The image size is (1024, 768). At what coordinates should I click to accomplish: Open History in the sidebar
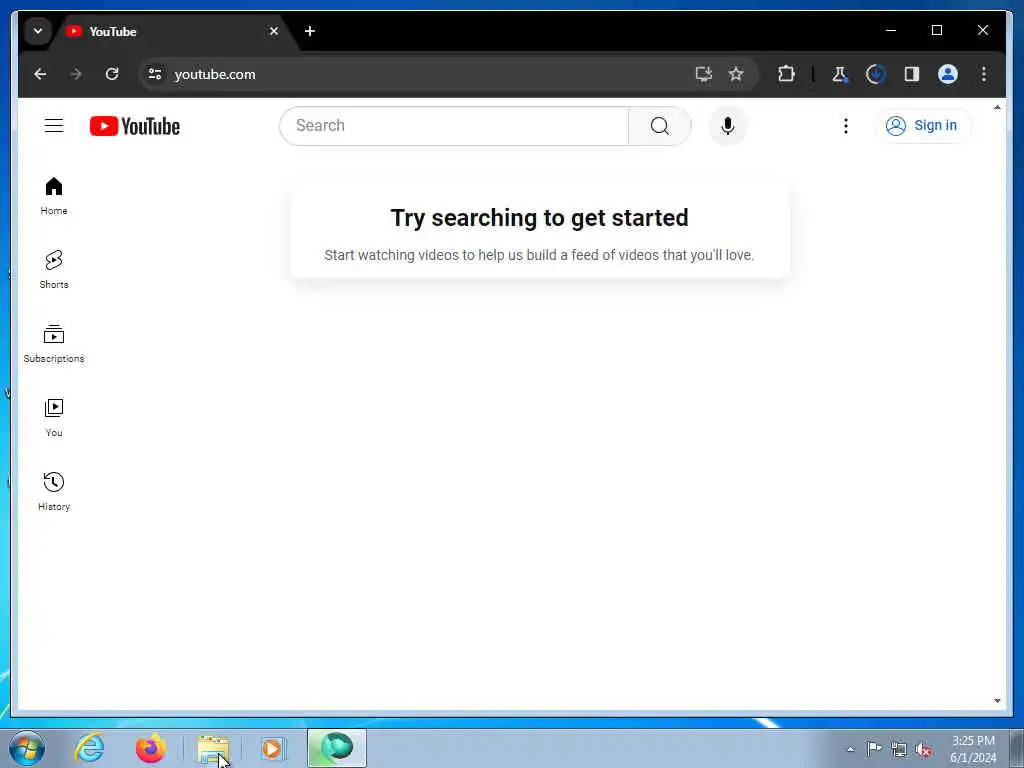point(54,491)
